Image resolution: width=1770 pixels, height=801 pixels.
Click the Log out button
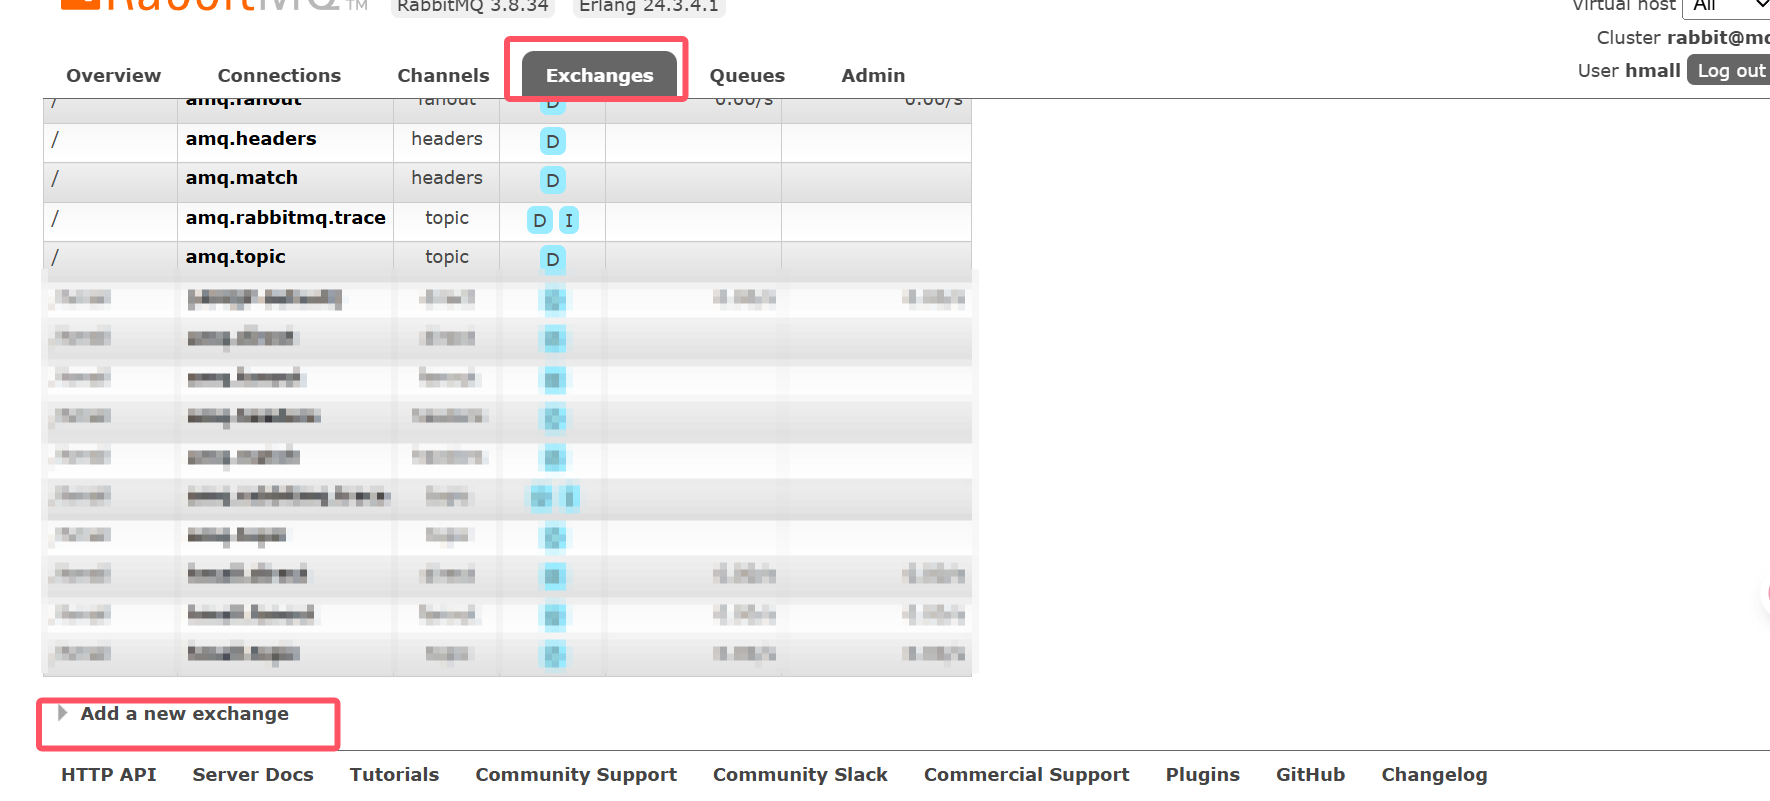[1731, 70]
